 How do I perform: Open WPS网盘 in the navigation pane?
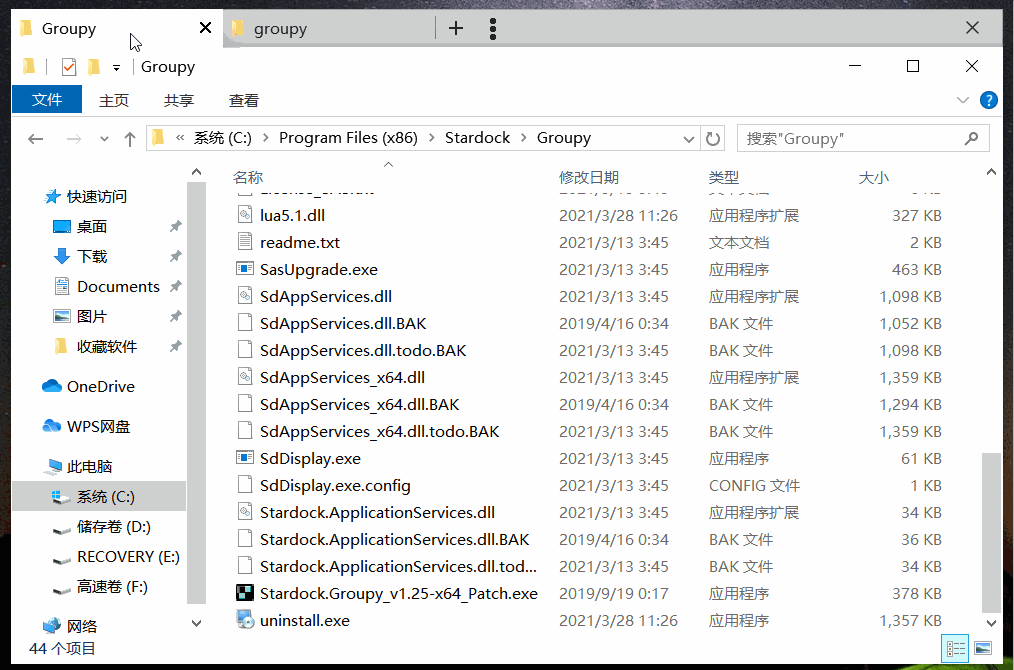click(x=86, y=427)
